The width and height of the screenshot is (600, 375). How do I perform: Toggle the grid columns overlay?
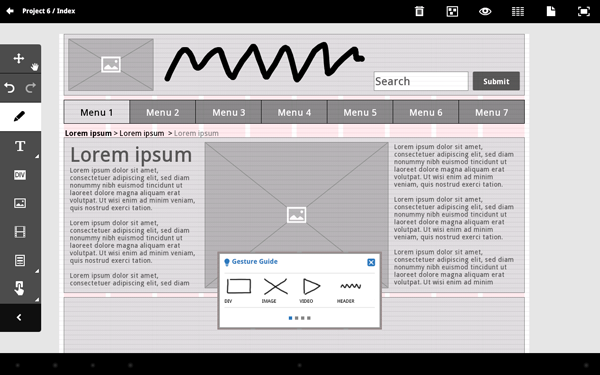coord(518,11)
